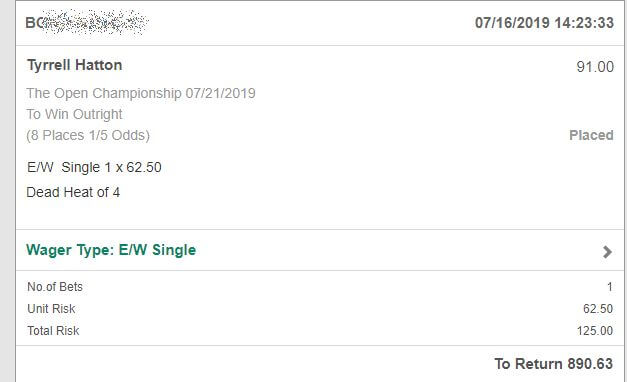The width and height of the screenshot is (627, 382).
Task: Click the blurred bet reference ID
Action: [x=87, y=22]
